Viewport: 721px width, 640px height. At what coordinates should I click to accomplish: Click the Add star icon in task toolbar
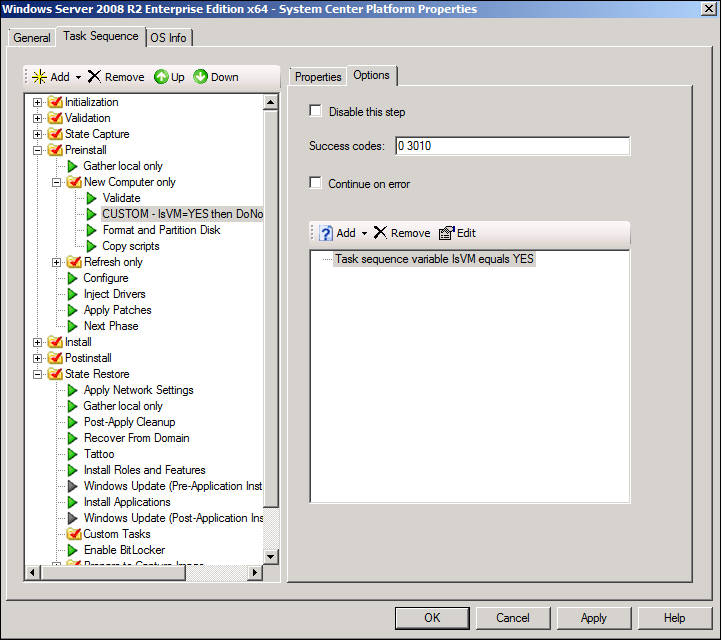[40, 77]
